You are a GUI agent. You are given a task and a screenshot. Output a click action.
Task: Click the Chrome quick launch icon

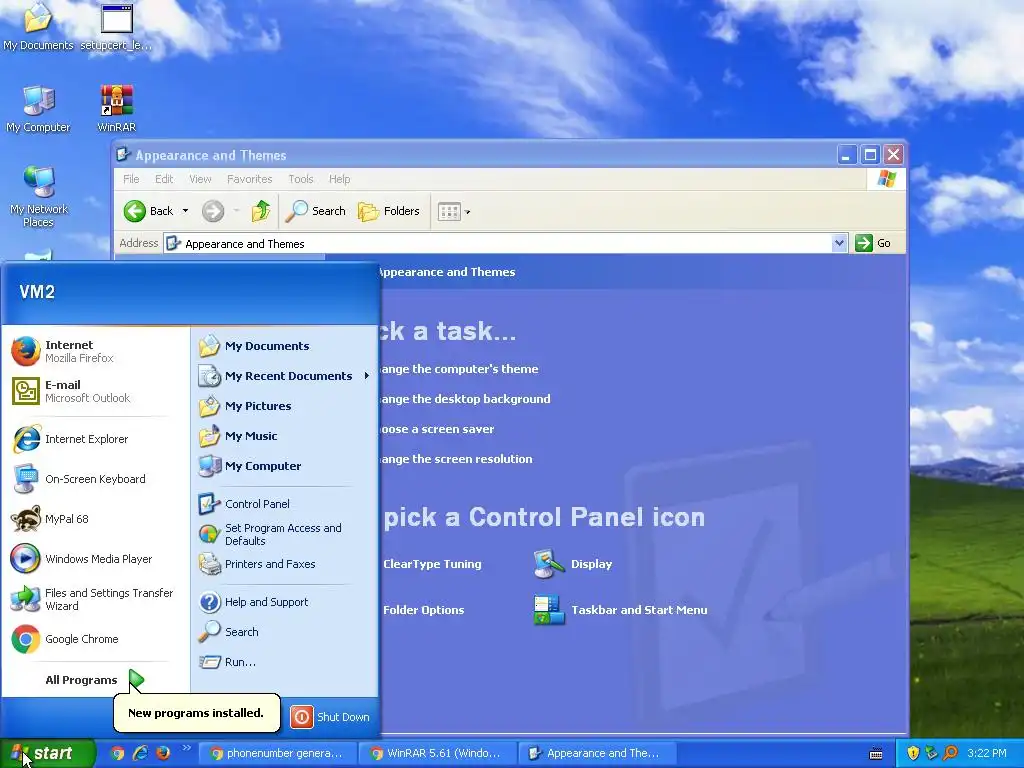point(118,753)
